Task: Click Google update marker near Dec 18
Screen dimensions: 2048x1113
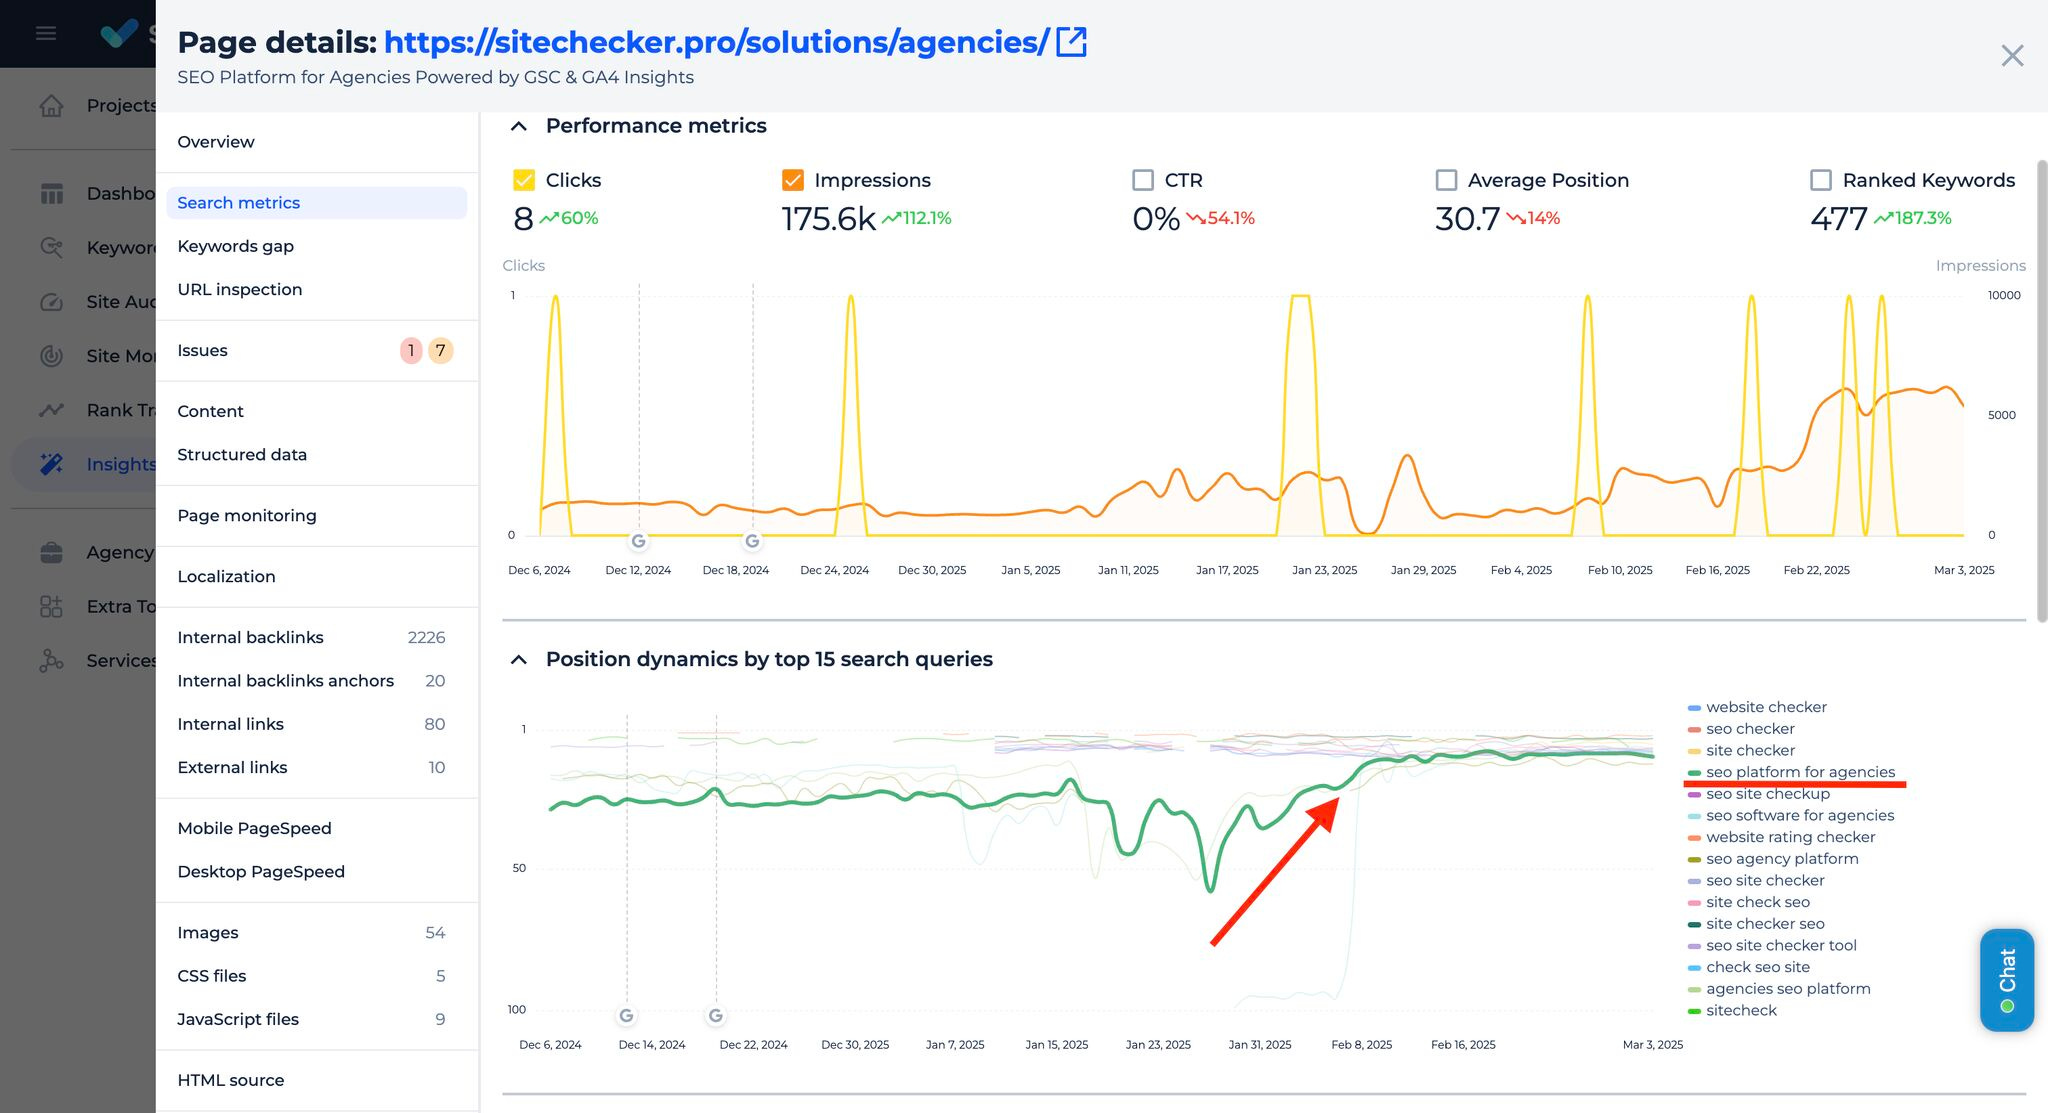Action: pyautogui.click(x=752, y=541)
